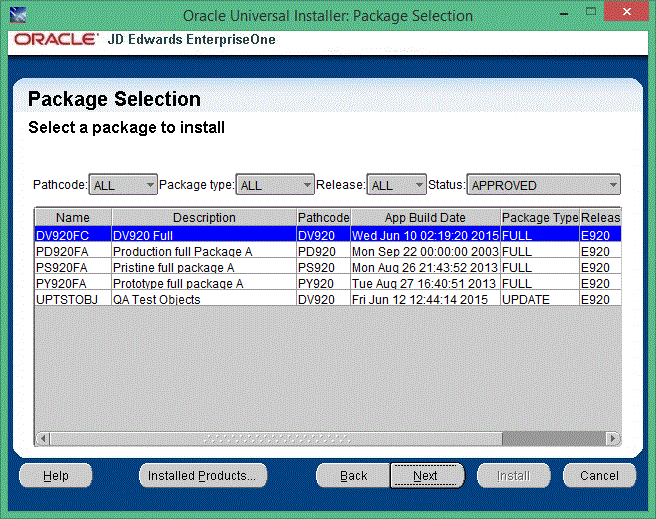The width and height of the screenshot is (656, 519).
Task: Maximize the installer window
Action: click(x=591, y=12)
